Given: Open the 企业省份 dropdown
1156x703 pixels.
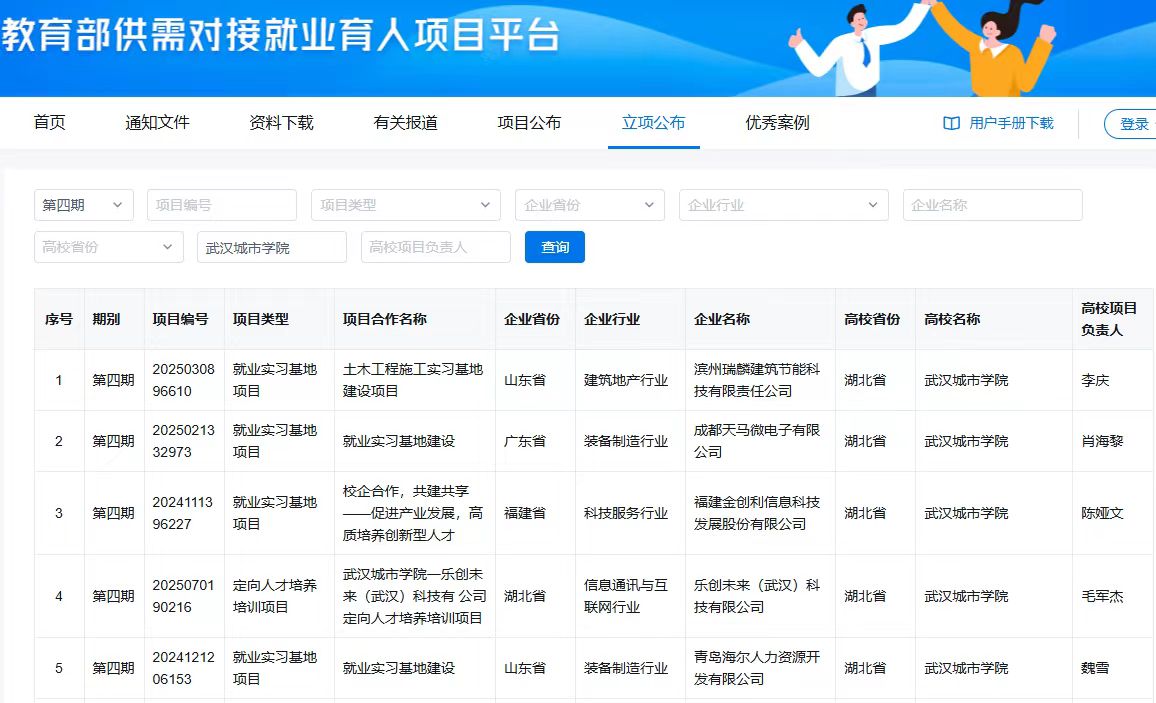Looking at the screenshot, I should [589, 205].
